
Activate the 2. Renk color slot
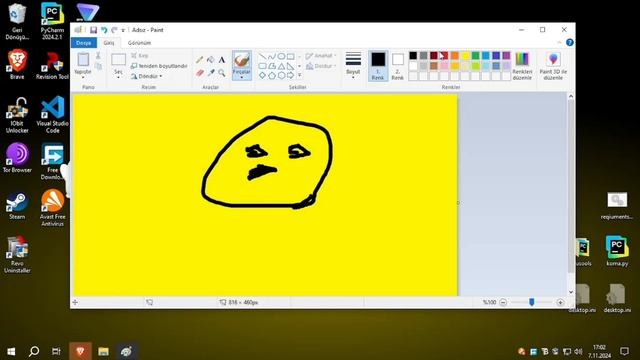tap(398, 65)
